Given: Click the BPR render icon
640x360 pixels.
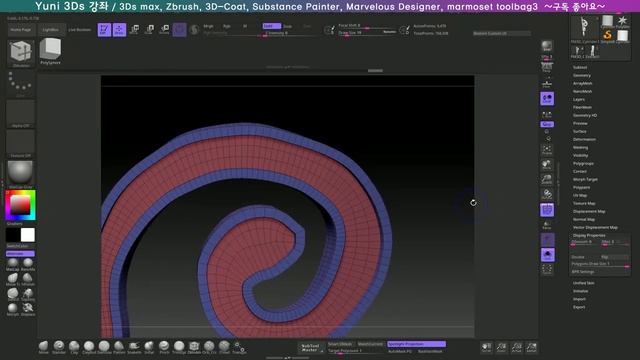Looking at the screenshot, I should point(547,46).
